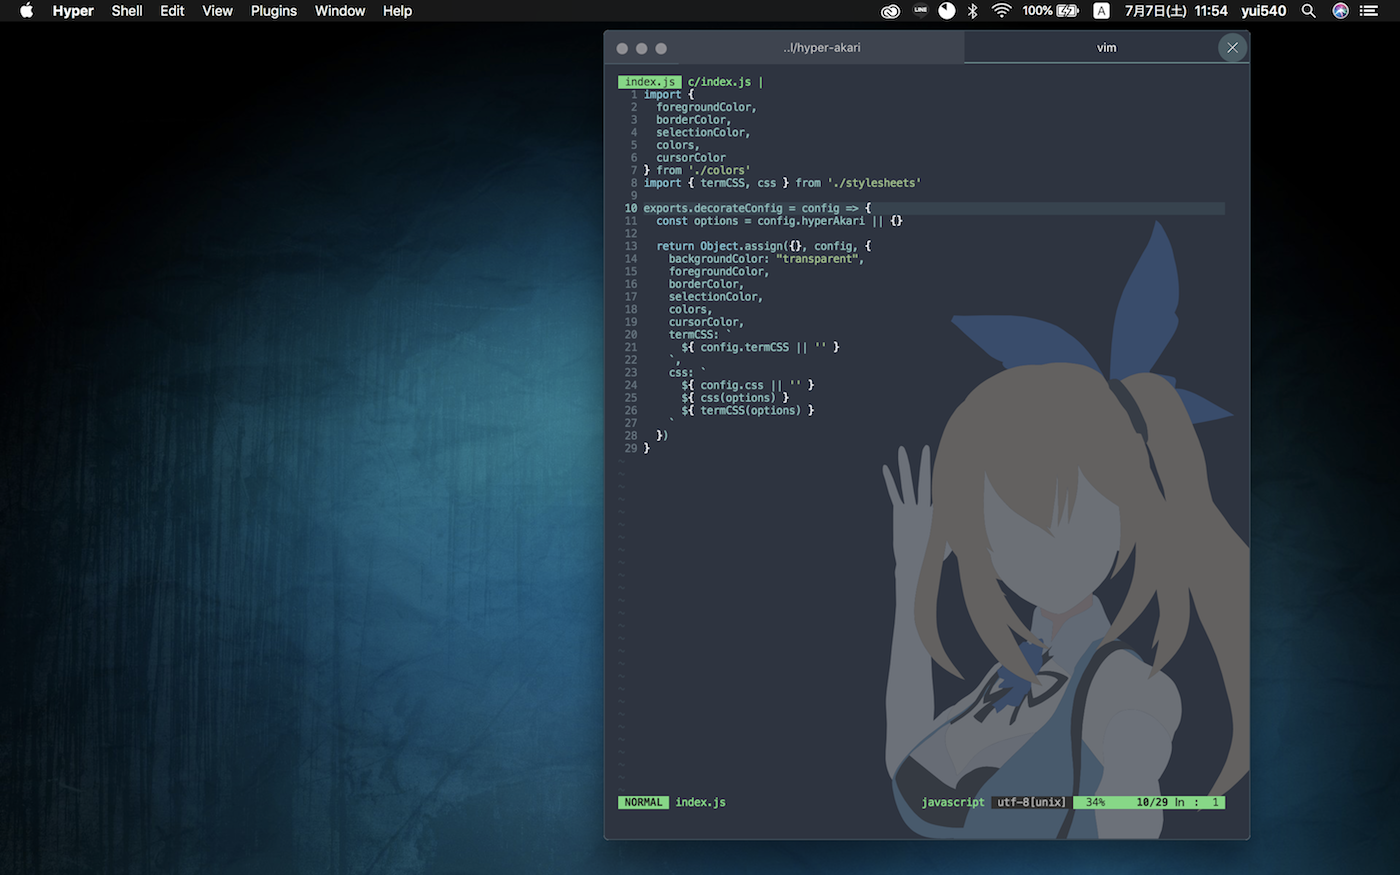The width and height of the screenshot is (1400, 875).
Task: Click termCSS: key on line 20
Action: tap(694, 335)
